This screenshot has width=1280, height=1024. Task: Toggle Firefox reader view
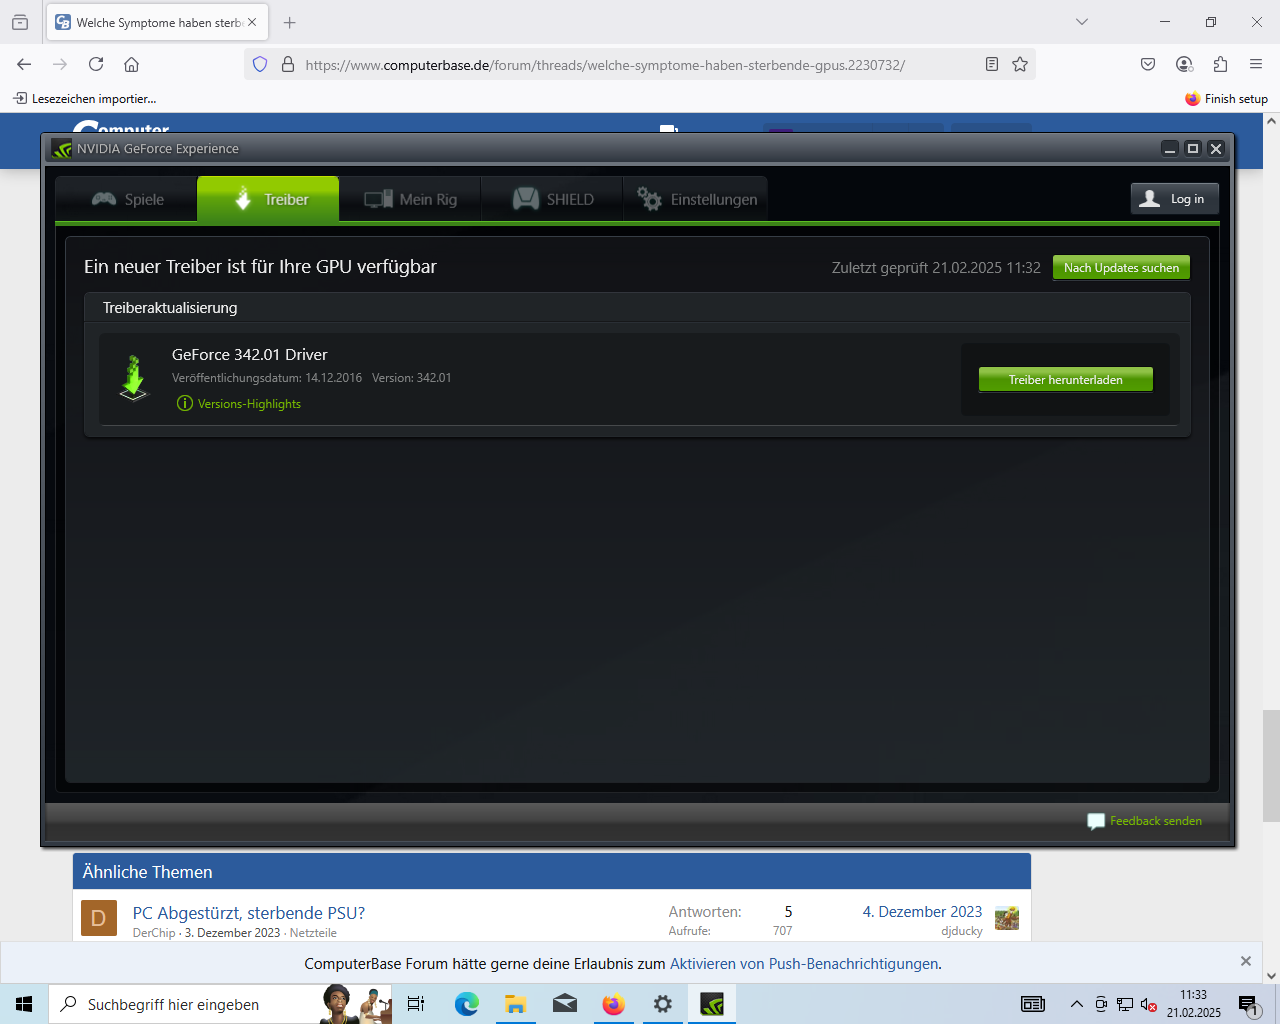click(992, 64)
